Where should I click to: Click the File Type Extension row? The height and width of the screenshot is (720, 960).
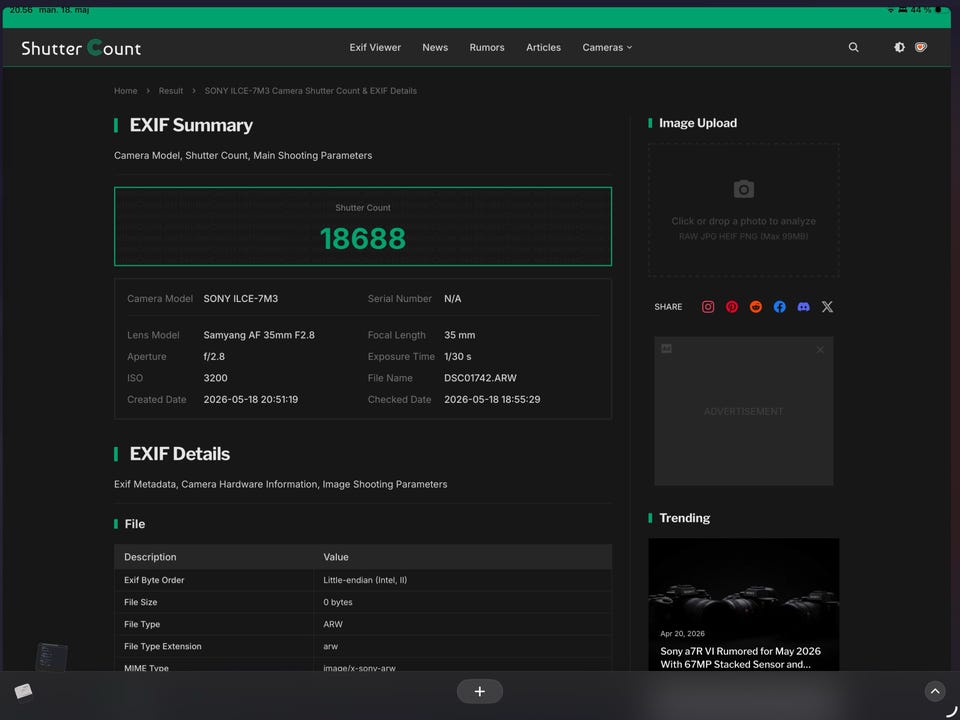[362, 647]
